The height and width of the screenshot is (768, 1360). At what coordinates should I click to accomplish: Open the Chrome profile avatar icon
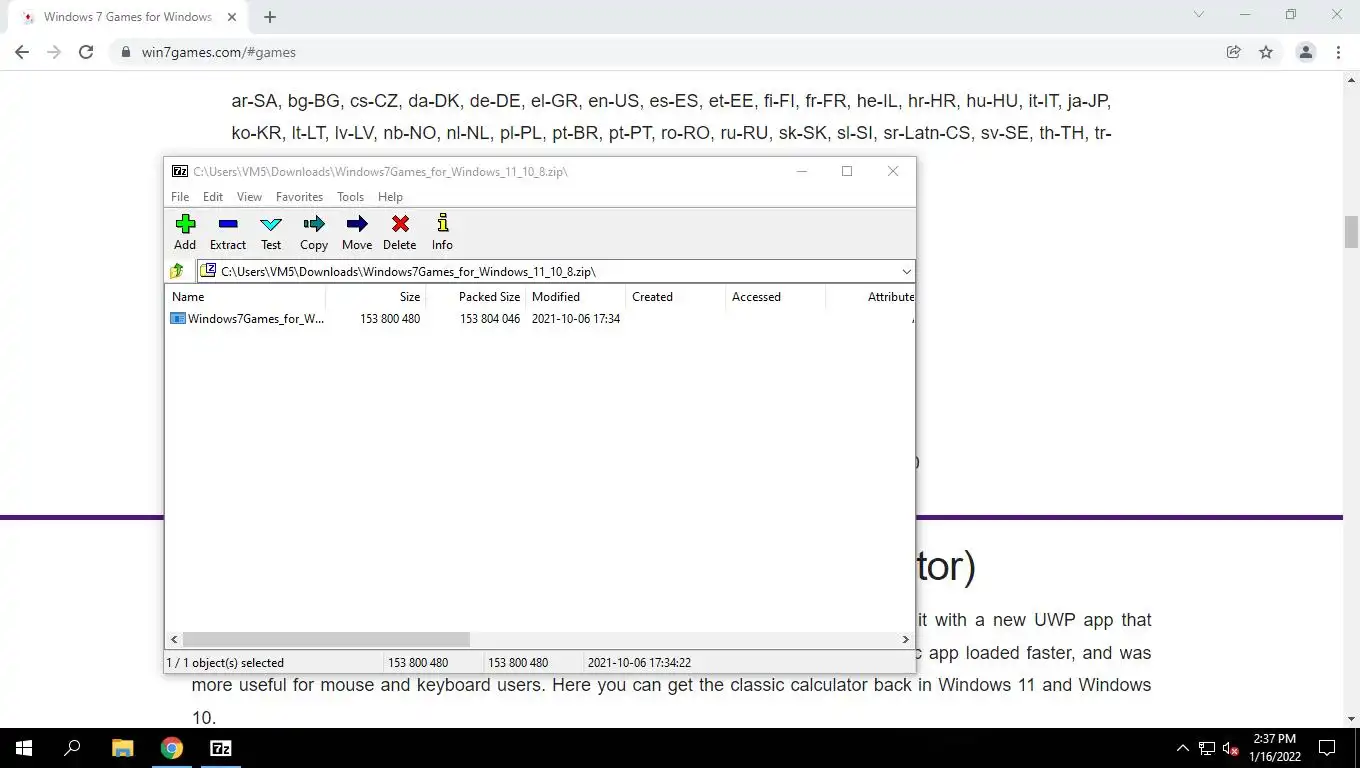1305,52
